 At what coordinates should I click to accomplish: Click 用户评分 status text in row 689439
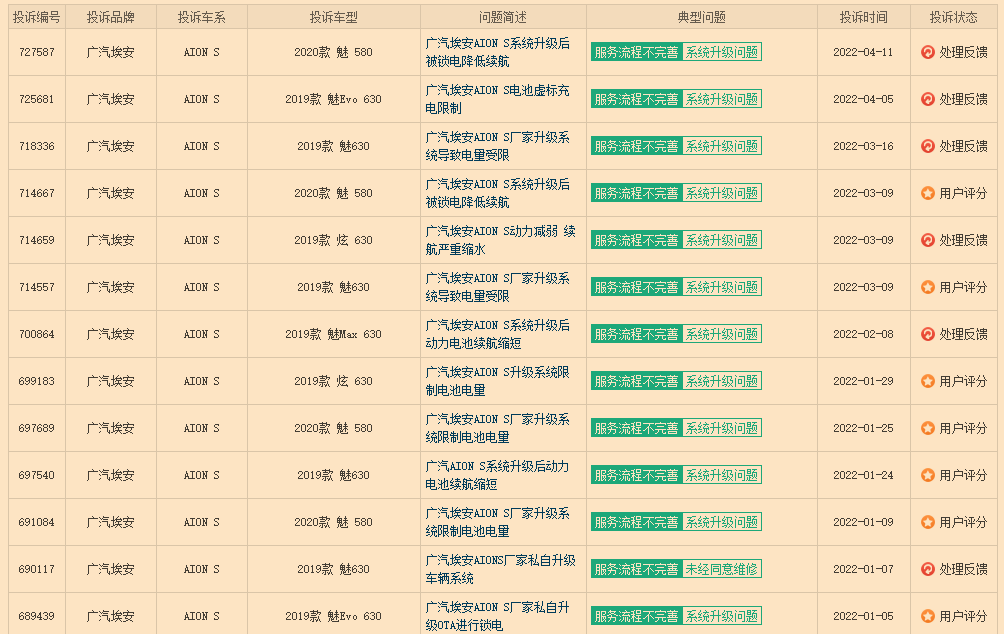964,616
